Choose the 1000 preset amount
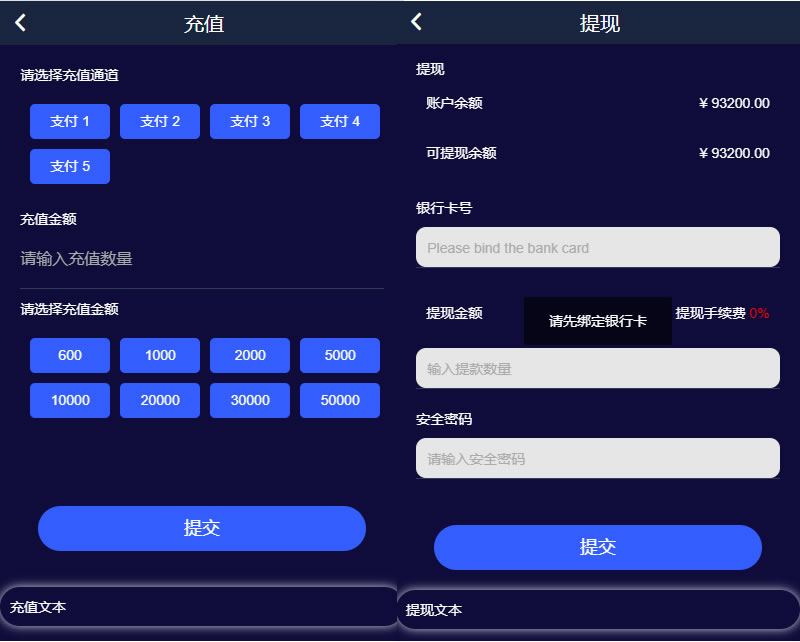 (160, 355)
